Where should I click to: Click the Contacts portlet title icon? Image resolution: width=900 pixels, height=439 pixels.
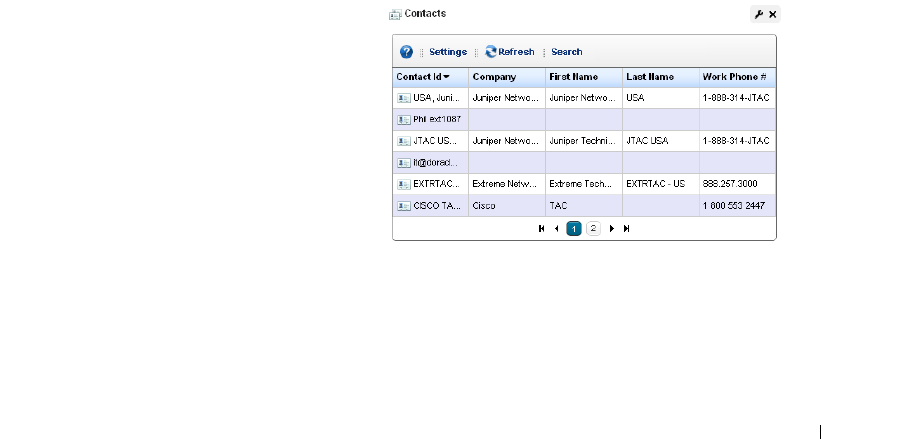click(x=395, y=15)
